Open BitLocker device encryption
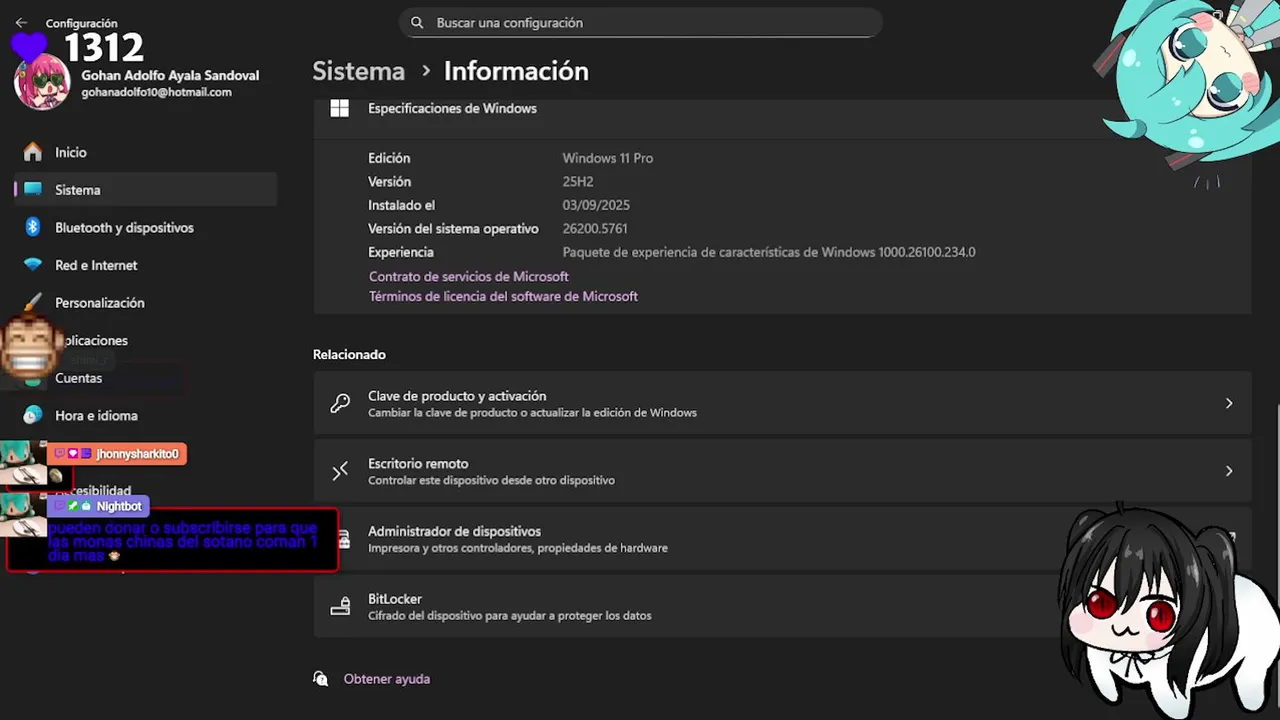The height and width of the screenshot is (720, 1280). (x=782, y=606)
